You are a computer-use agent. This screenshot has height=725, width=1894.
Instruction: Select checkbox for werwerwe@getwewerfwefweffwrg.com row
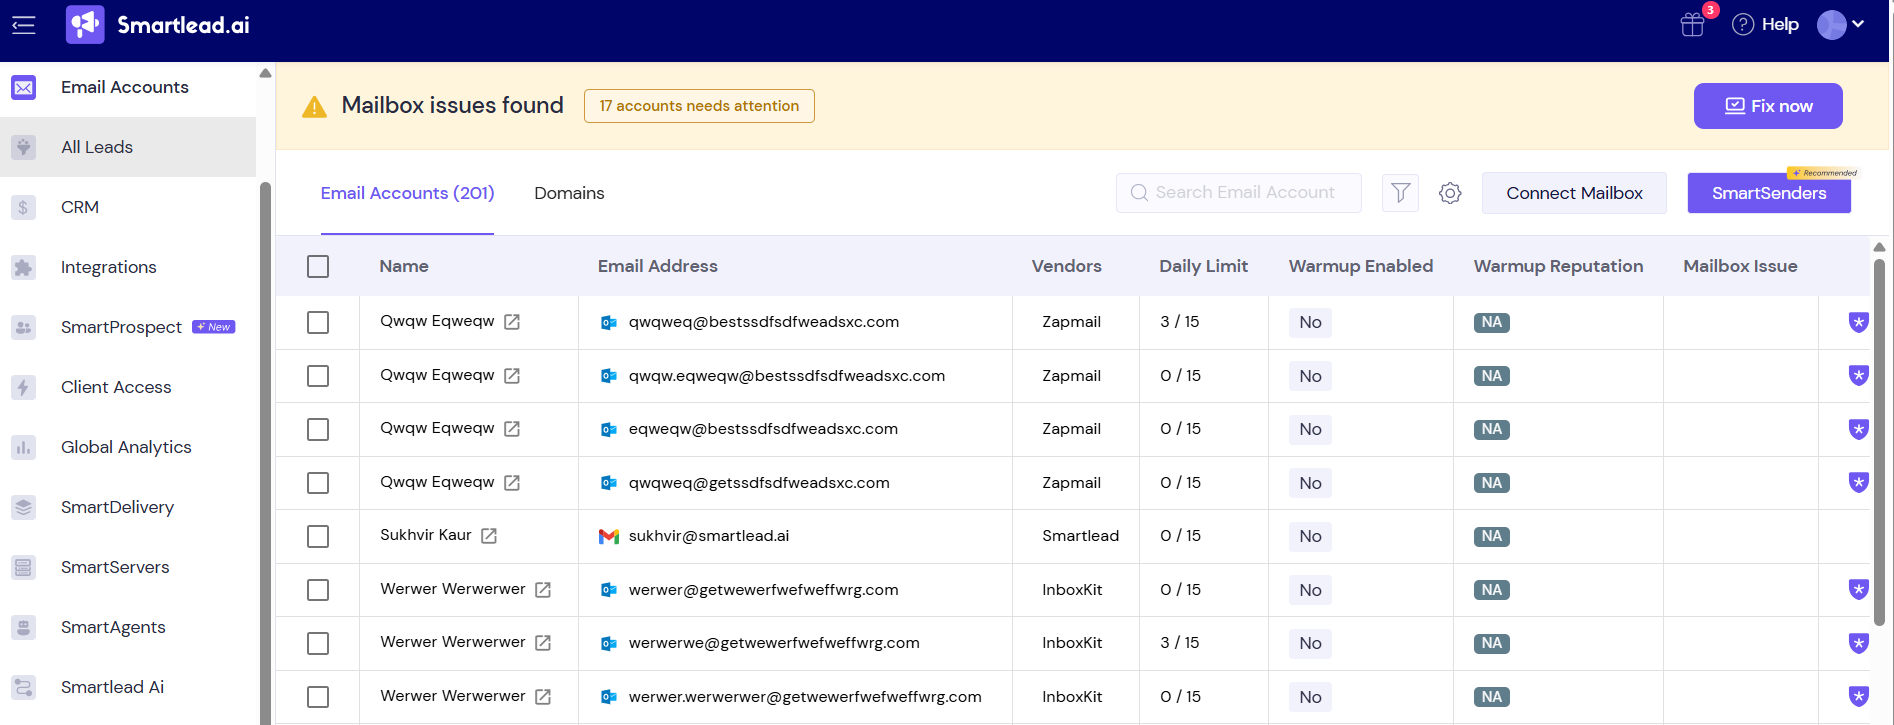pos(318,643)
